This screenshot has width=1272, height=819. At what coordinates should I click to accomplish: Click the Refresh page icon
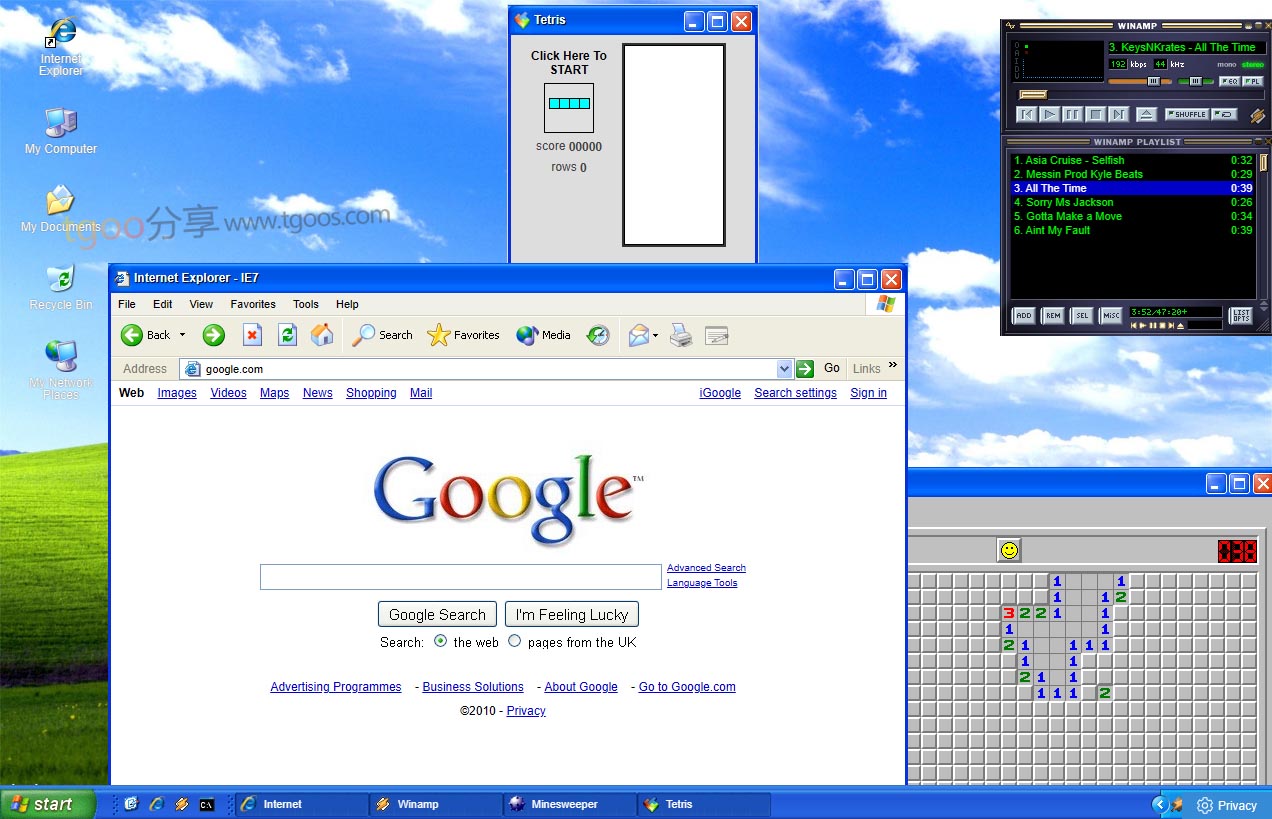[287, 335]
